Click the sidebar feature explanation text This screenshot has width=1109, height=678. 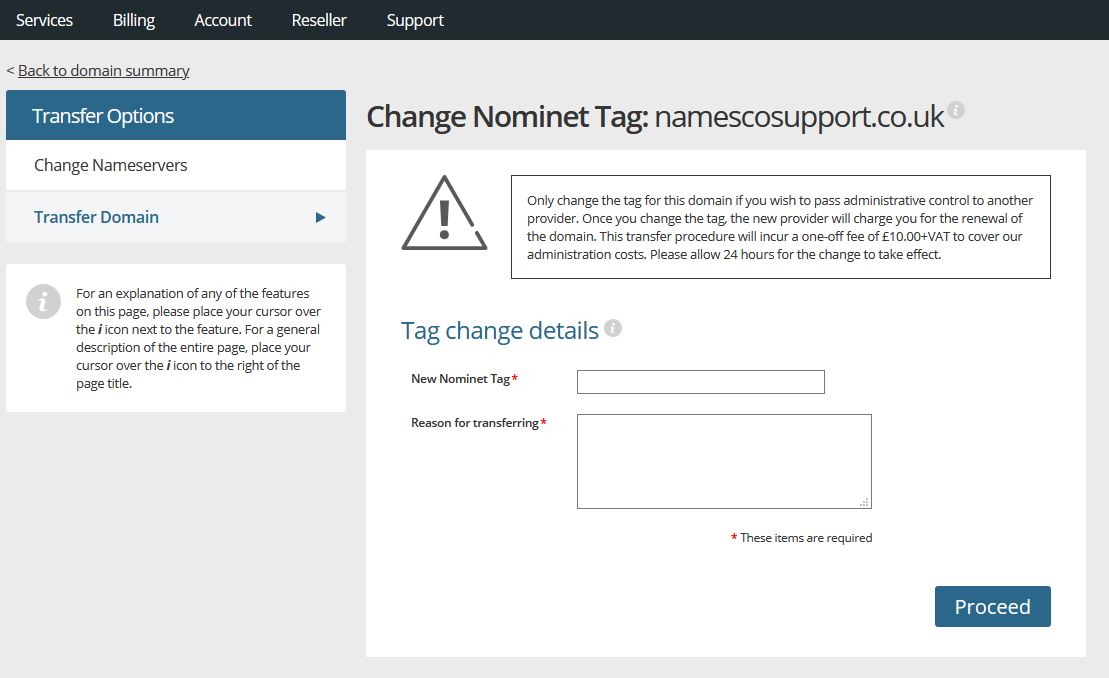click(x=198, y=338)
